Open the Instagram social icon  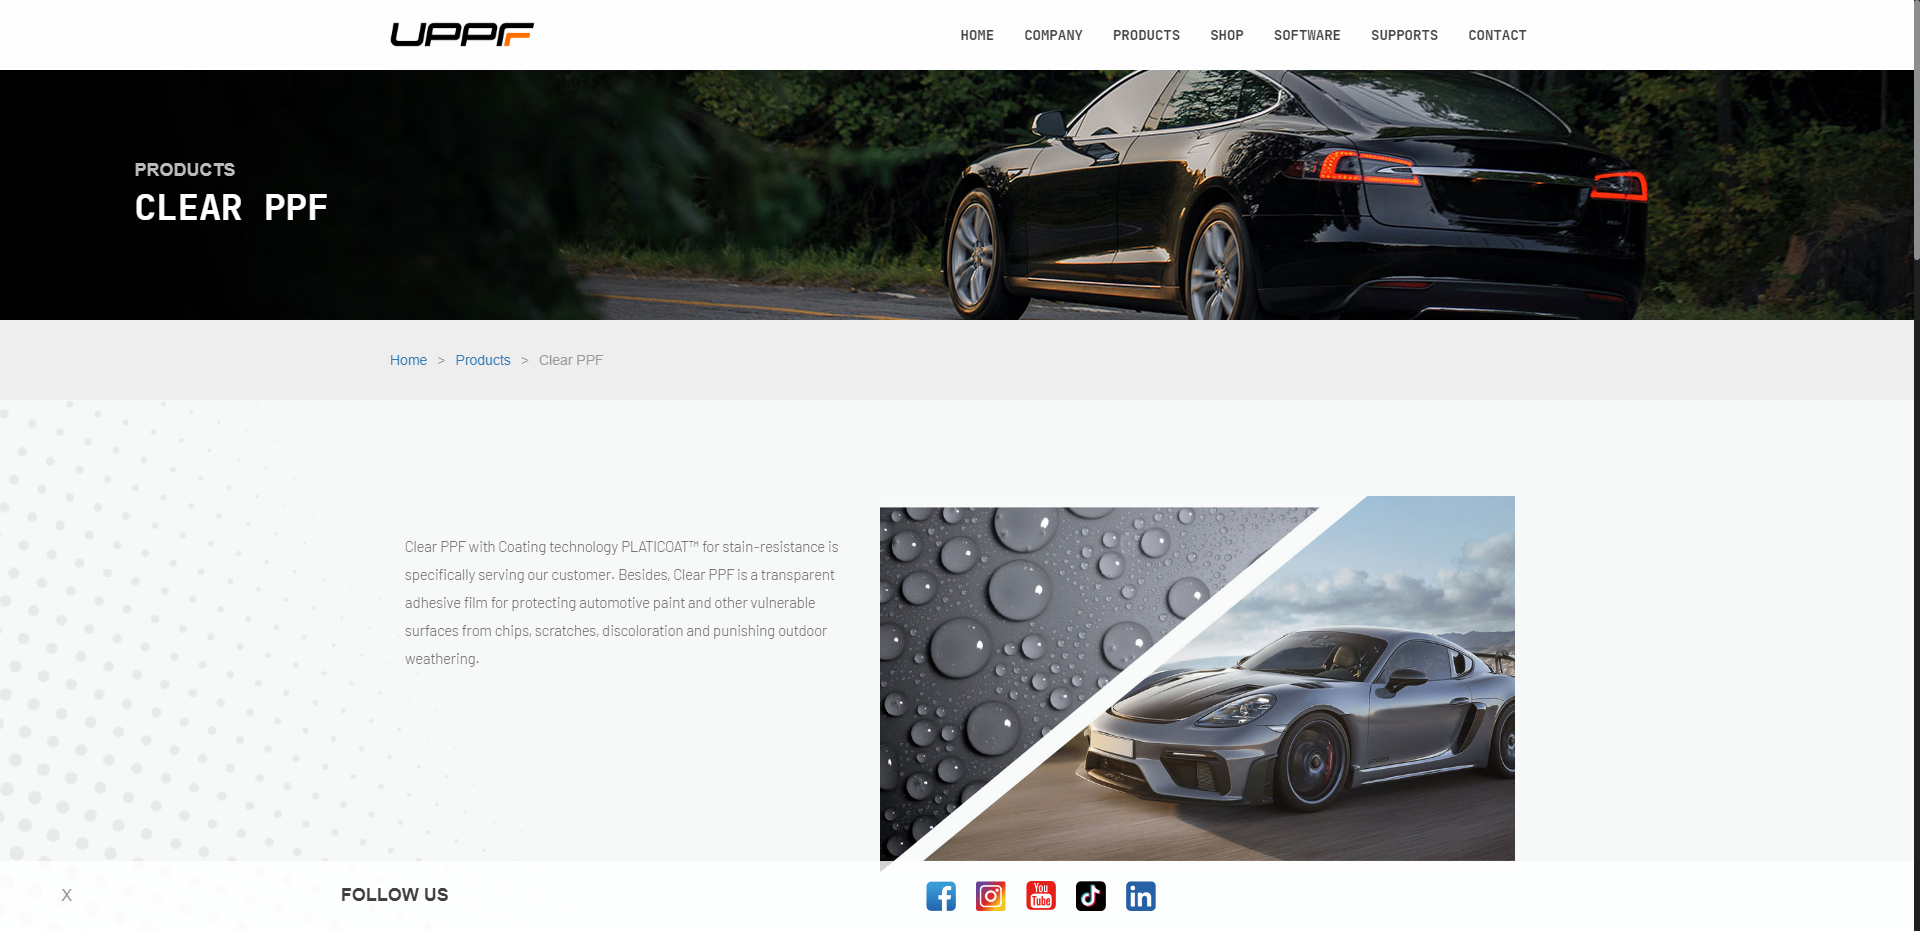click(x=991, y=896)
